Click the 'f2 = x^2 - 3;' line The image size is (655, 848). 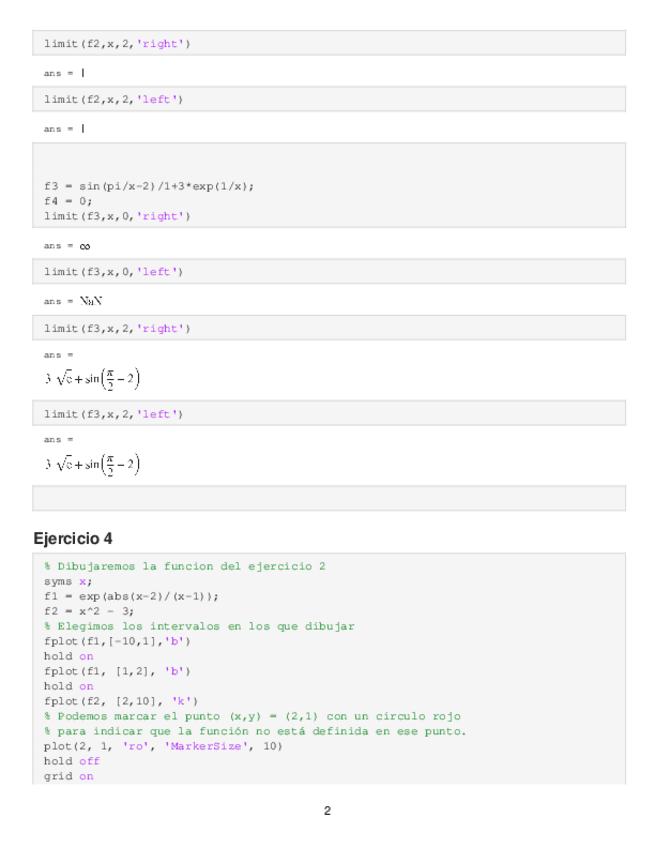click(89, 611)
